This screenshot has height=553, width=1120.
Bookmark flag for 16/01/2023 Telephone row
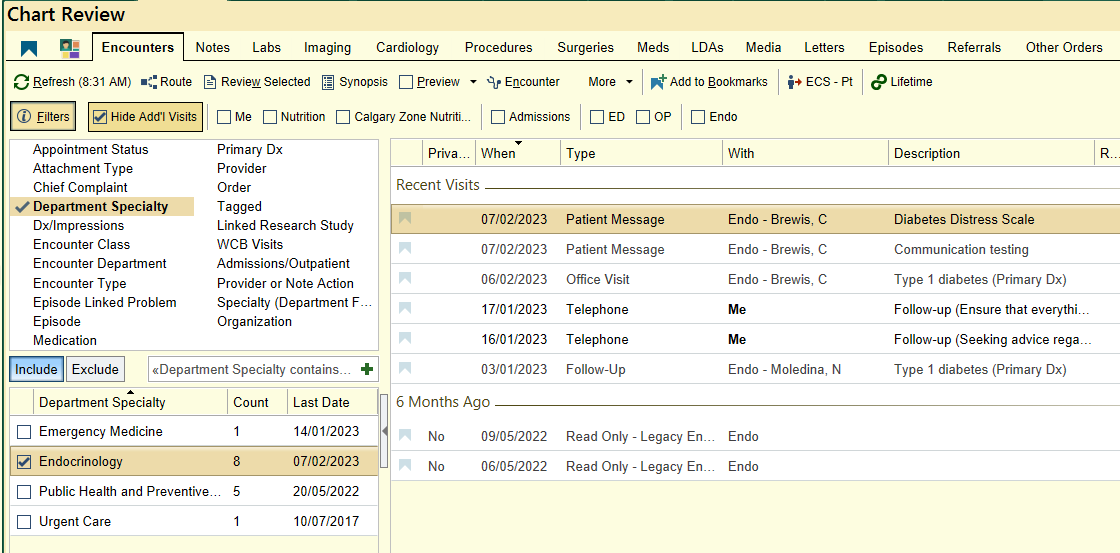pyautogui.click(x=405, y=338)
